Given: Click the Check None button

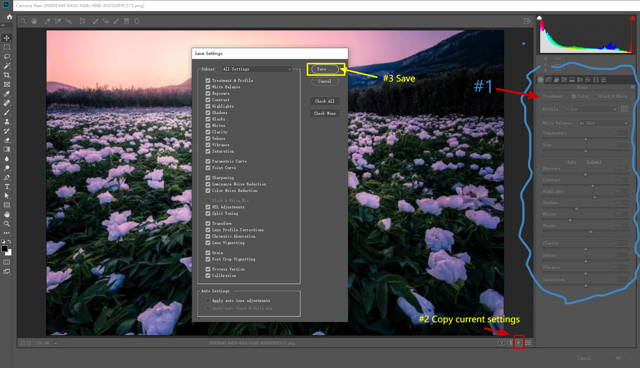Looking at the screenshot, I should 325,113.
